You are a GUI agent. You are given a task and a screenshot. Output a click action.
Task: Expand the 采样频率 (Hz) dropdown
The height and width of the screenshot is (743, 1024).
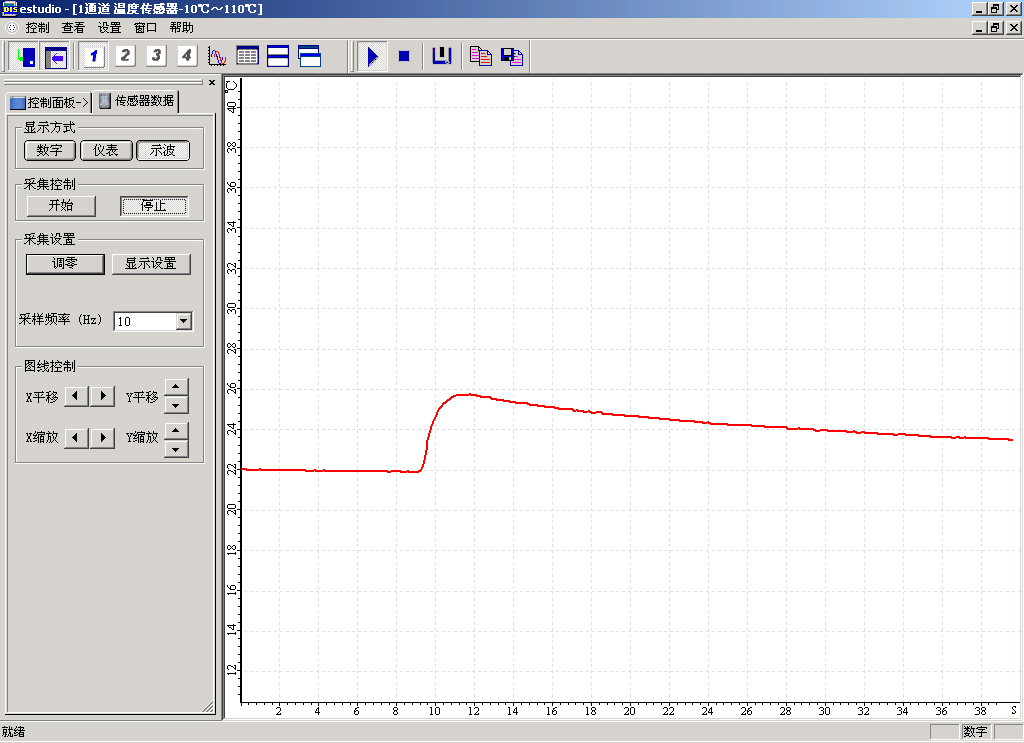[183, 321]
